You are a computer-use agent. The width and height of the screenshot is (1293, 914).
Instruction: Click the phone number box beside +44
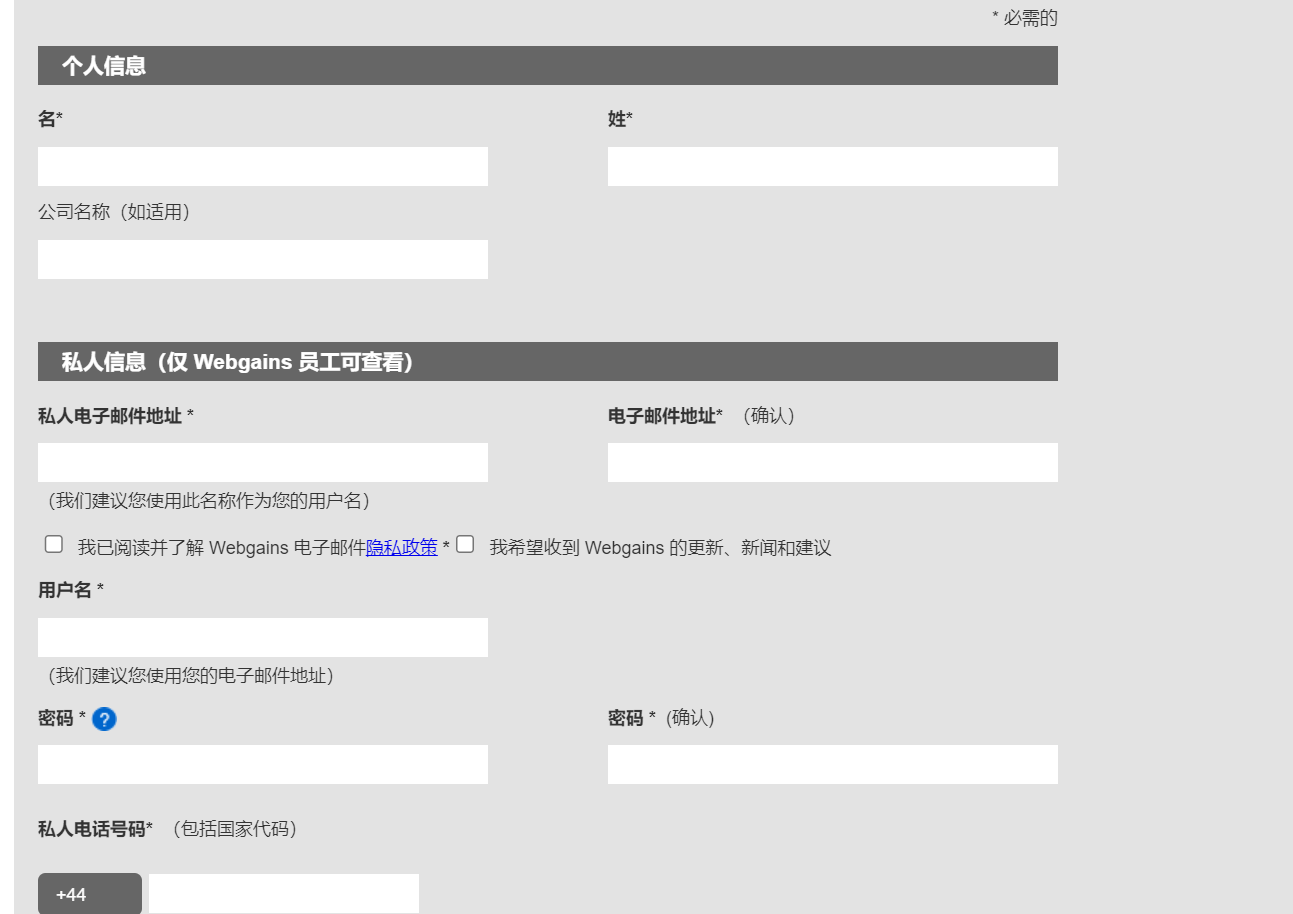pos(284,894)
